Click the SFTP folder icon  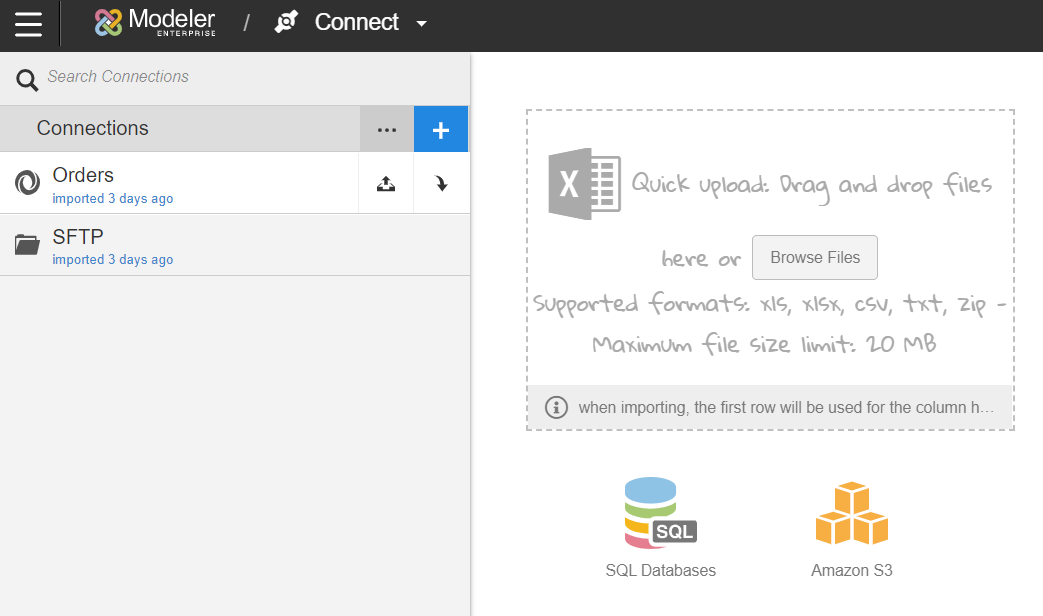coord(27,244)
